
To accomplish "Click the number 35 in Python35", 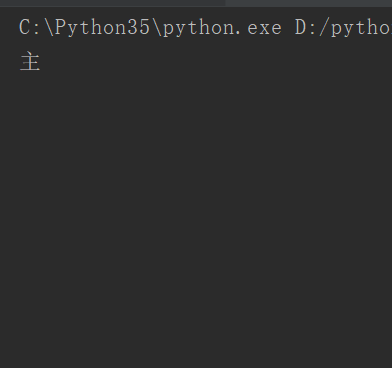I will coord(138,27).
